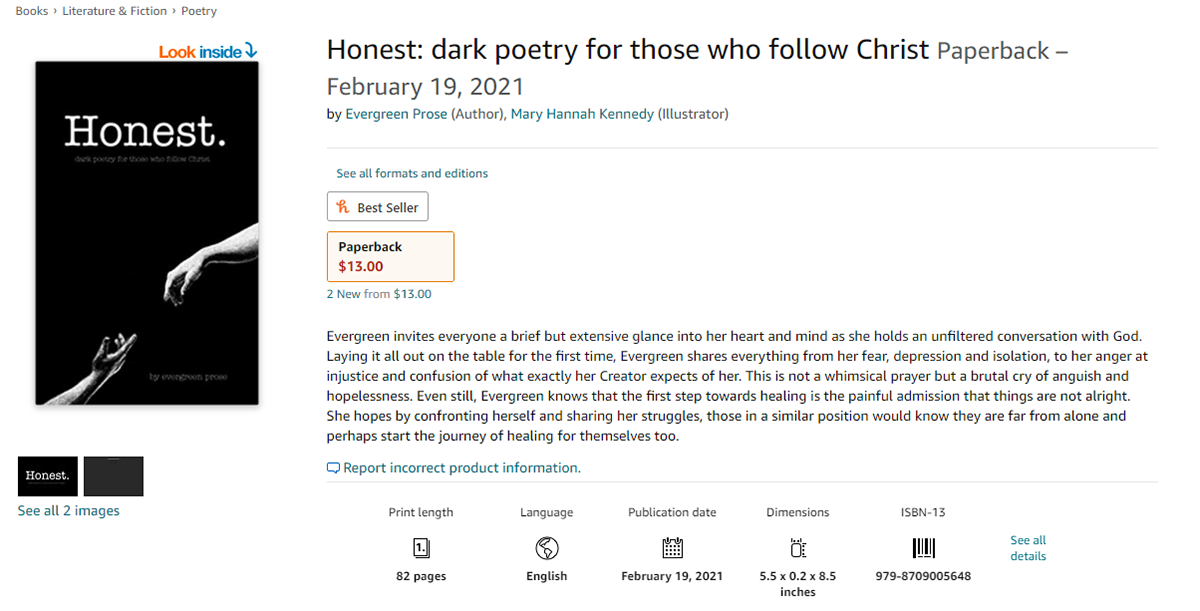View 2 New from $13.00 offers
The width and height of the screenshot is (1200, 611).
pos(379,294)
